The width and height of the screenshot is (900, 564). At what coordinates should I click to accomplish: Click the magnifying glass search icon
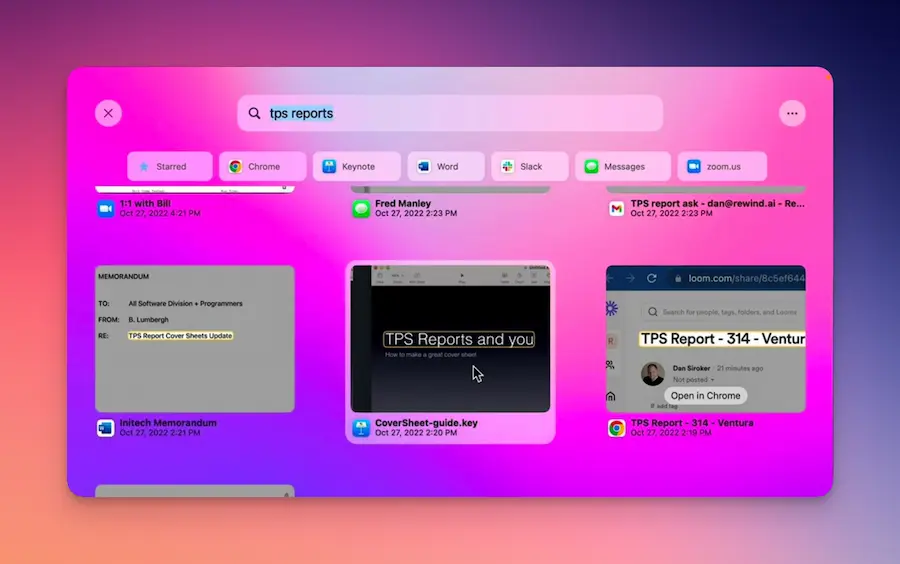tap(254, 114)
